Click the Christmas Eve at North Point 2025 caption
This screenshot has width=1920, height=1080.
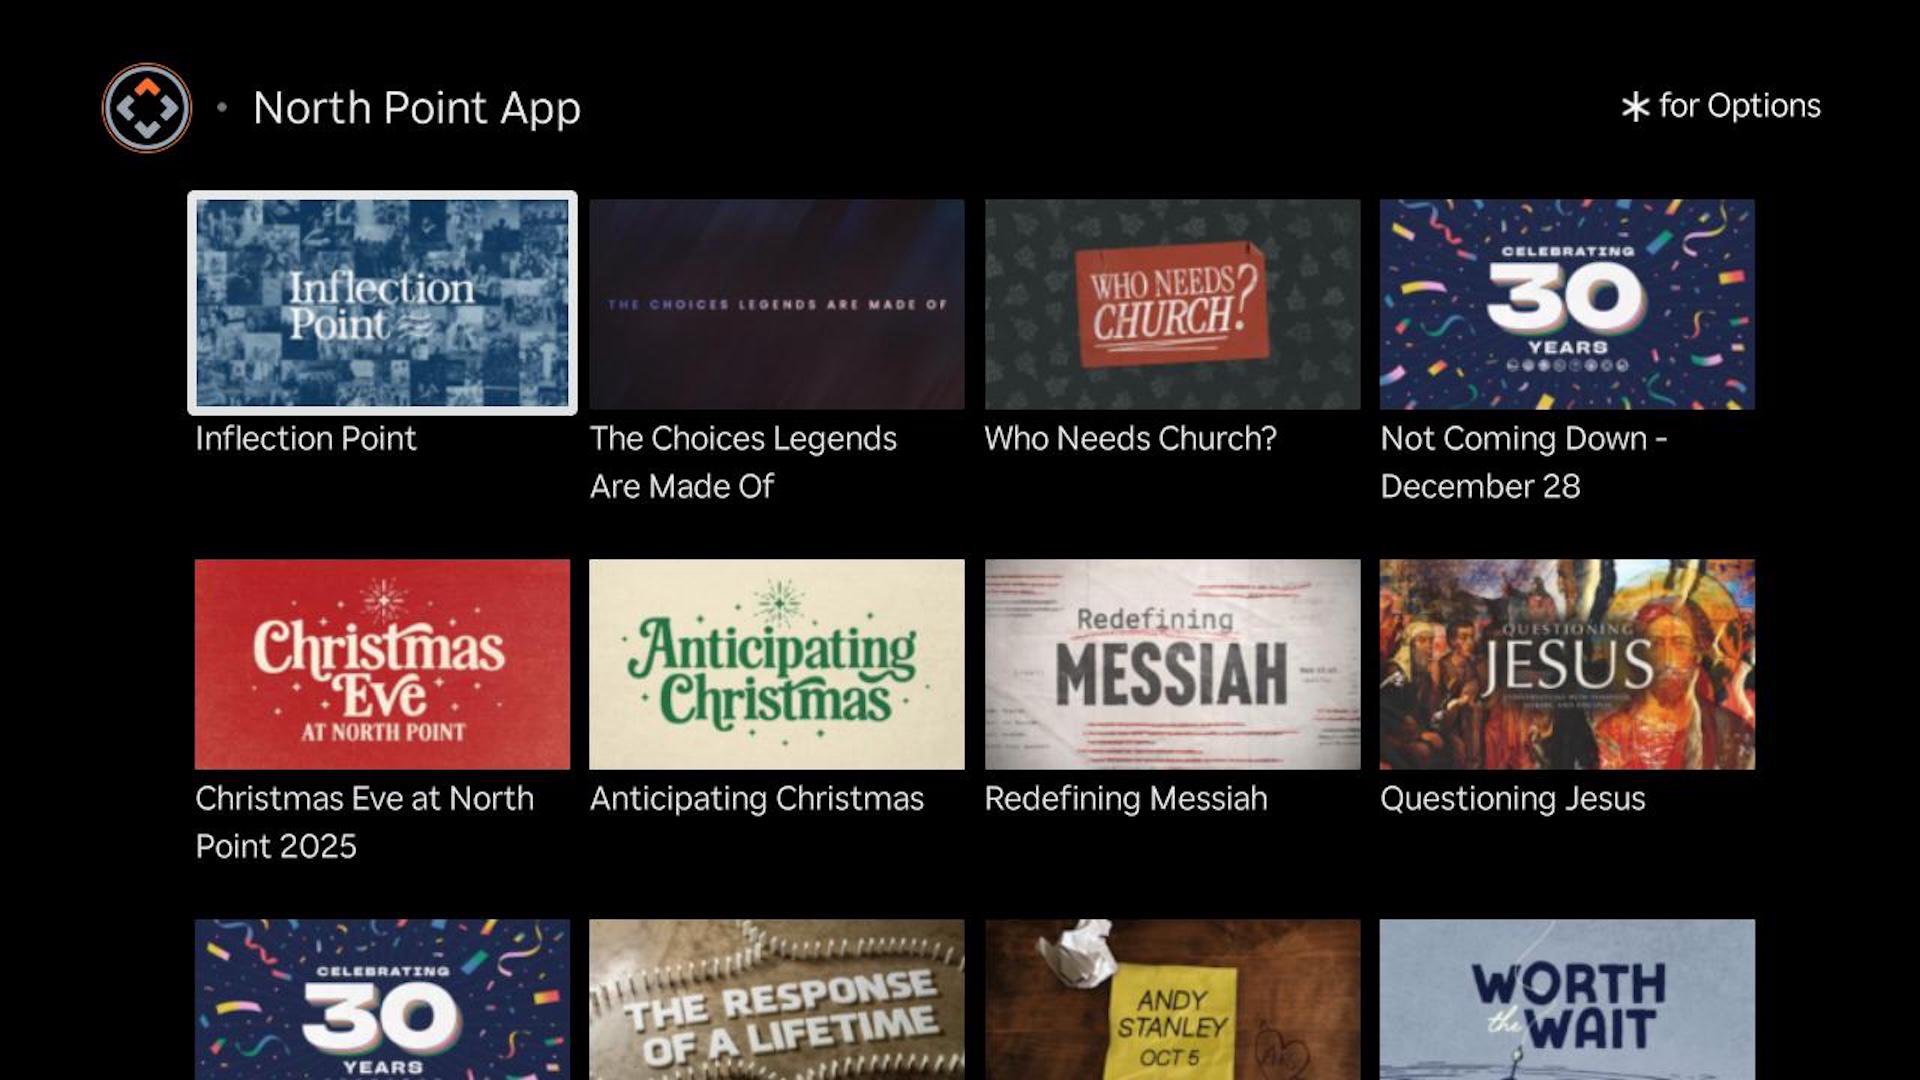(364, 822)
